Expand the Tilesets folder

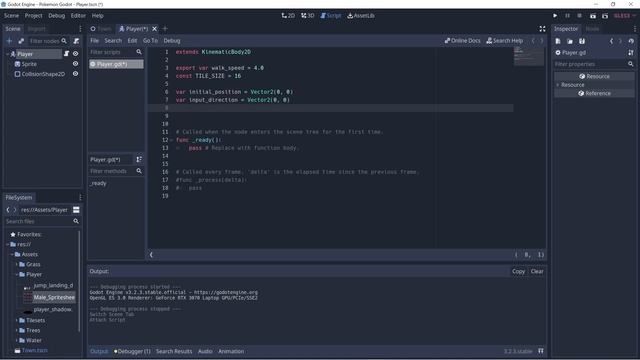click(x=17, y=320)
